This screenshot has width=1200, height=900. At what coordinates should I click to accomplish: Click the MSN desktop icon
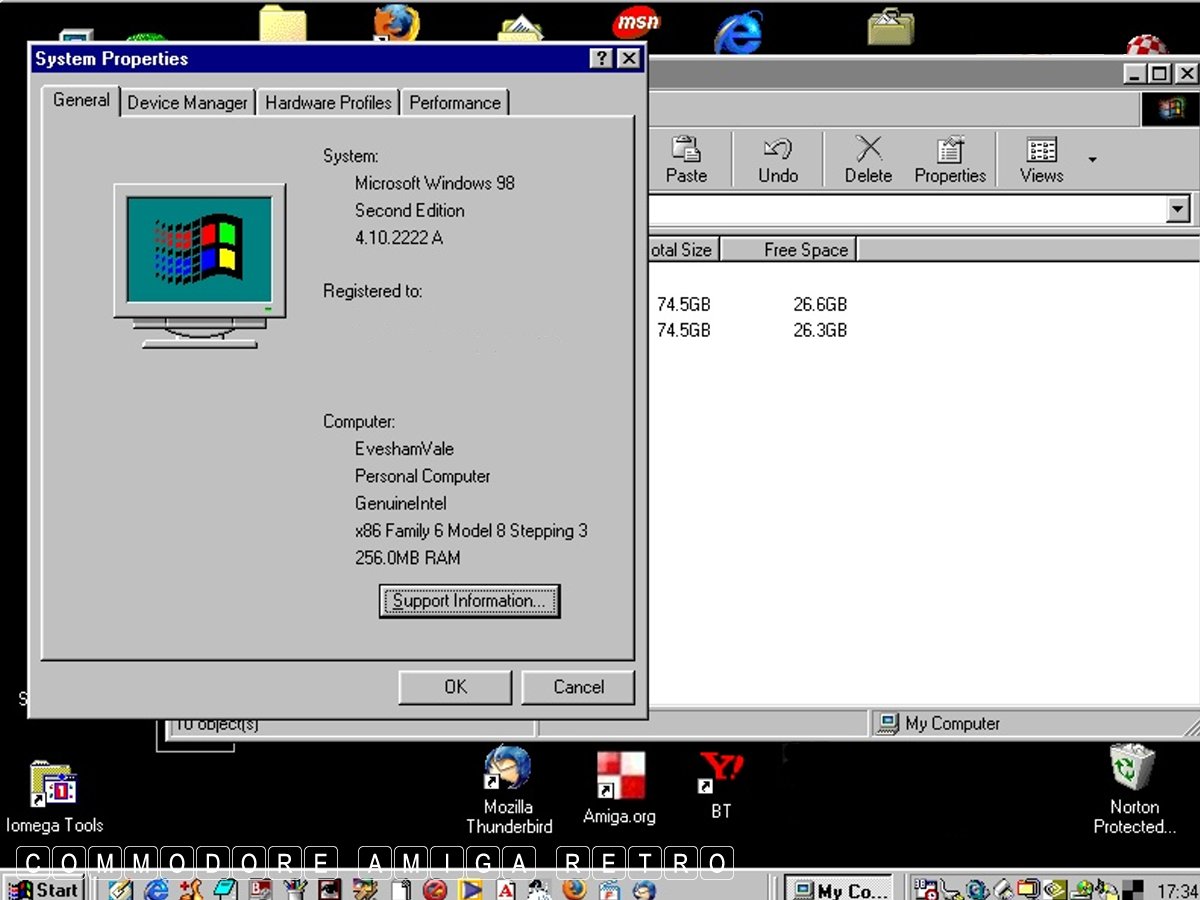tap(636, 22)
